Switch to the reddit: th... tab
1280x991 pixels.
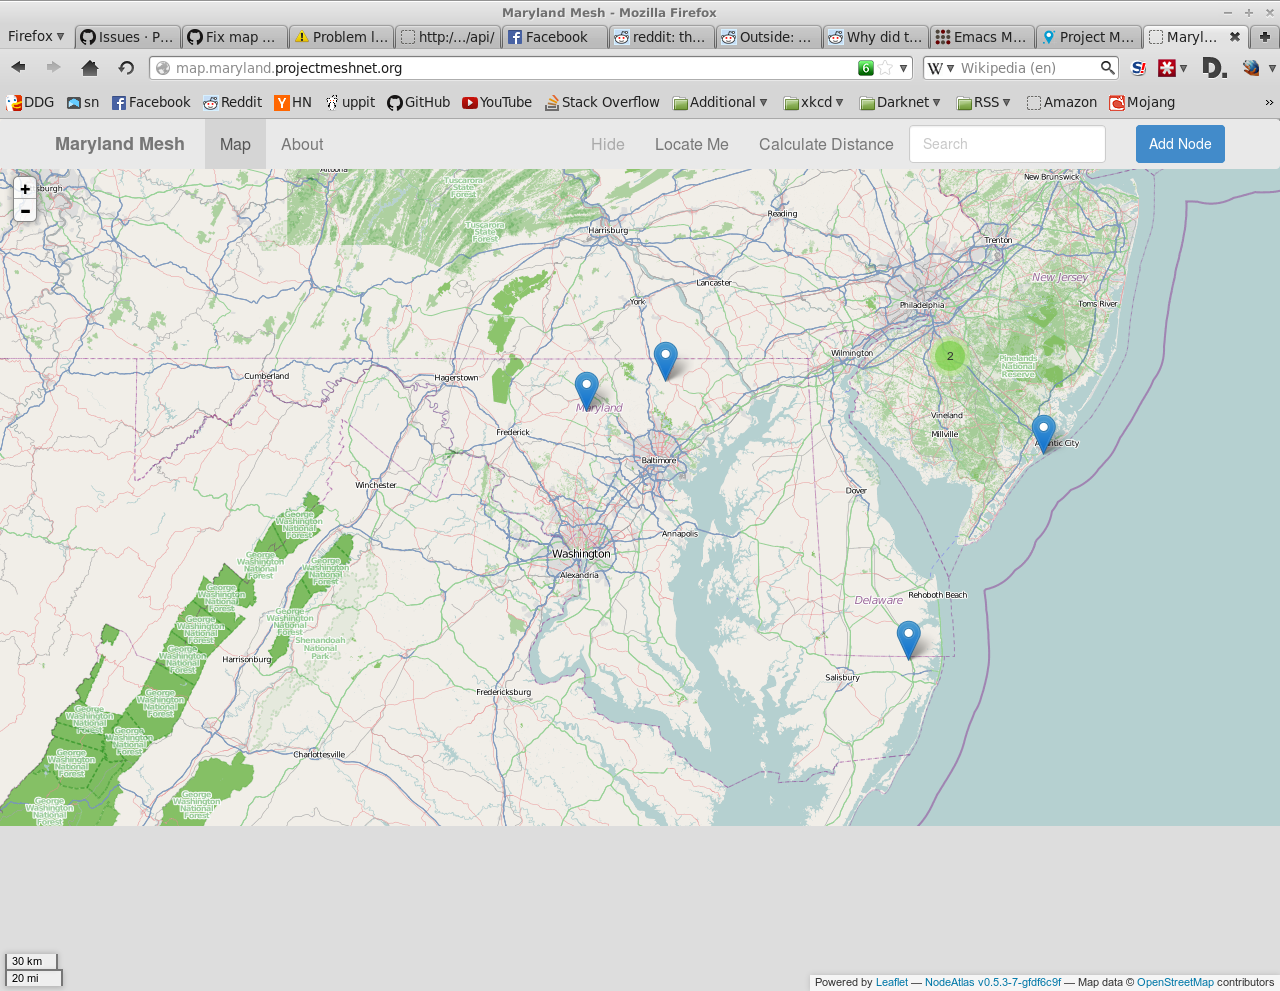click(661, 36)
